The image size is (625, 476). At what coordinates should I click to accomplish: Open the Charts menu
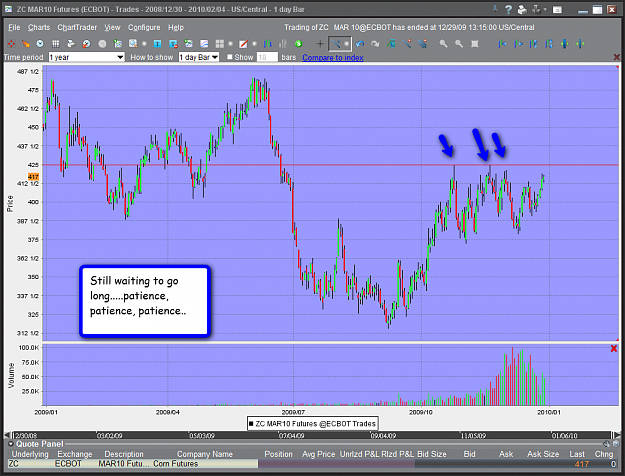pyautogui.click(x=39, y=27)
